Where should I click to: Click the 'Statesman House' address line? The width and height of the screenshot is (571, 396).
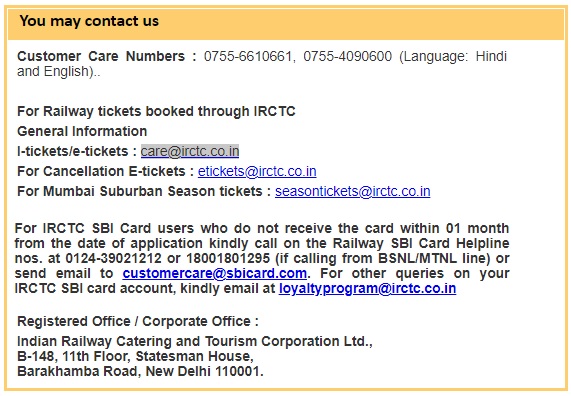click(x=135, y=356)
